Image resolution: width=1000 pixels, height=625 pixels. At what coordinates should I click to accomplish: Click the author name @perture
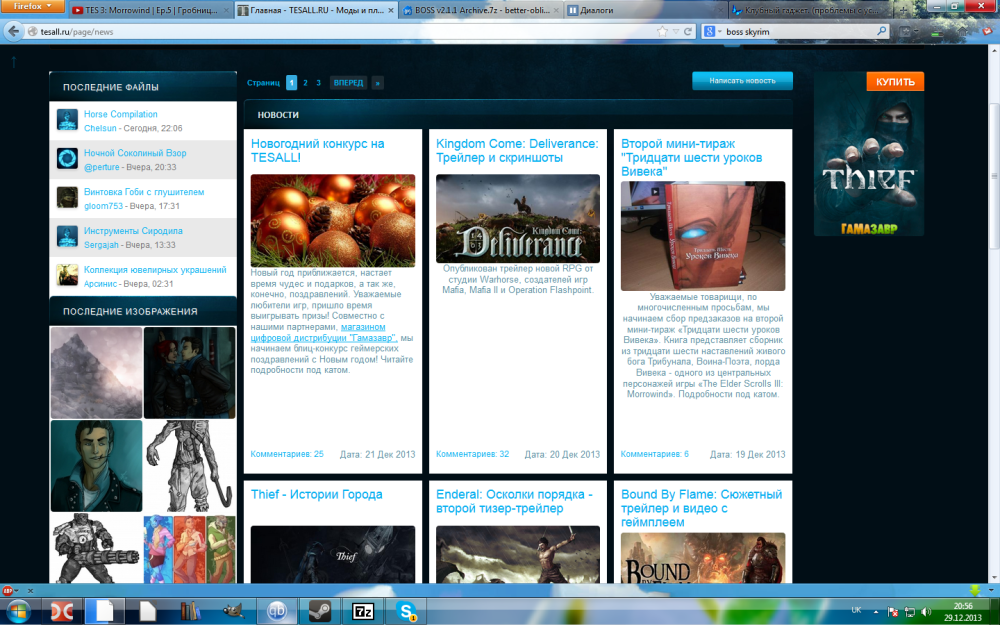101,167
